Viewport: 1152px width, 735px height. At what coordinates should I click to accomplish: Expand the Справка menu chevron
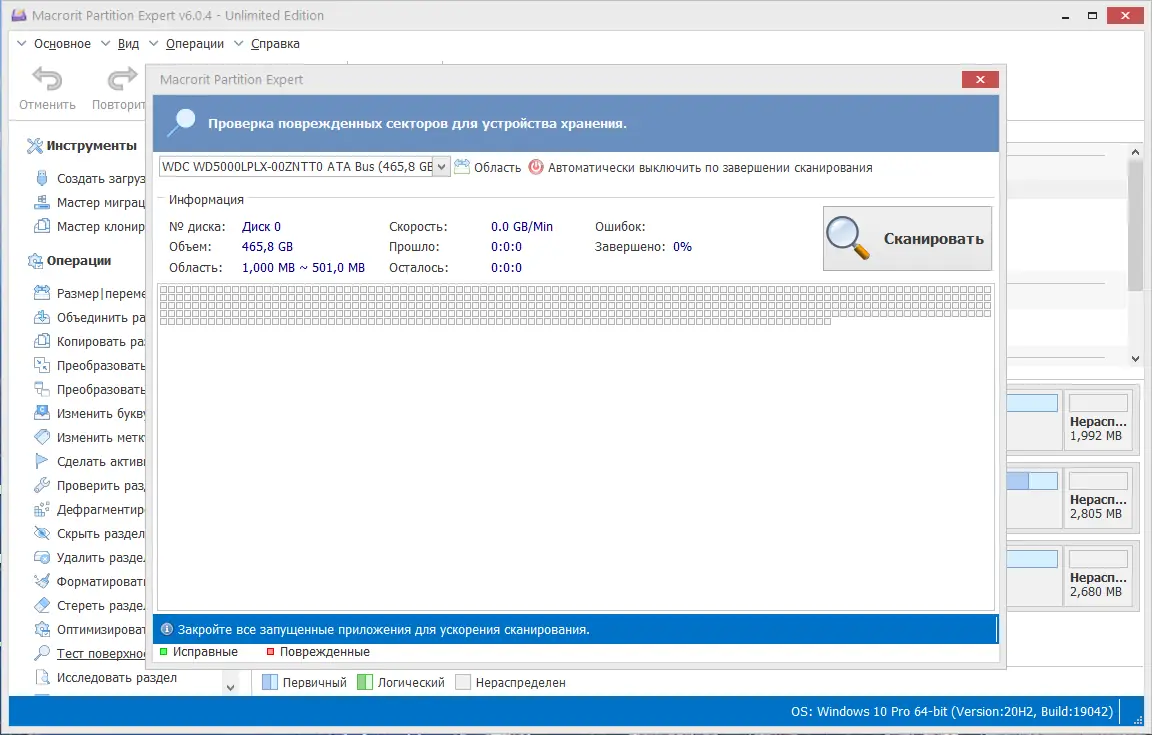point(239,43)
